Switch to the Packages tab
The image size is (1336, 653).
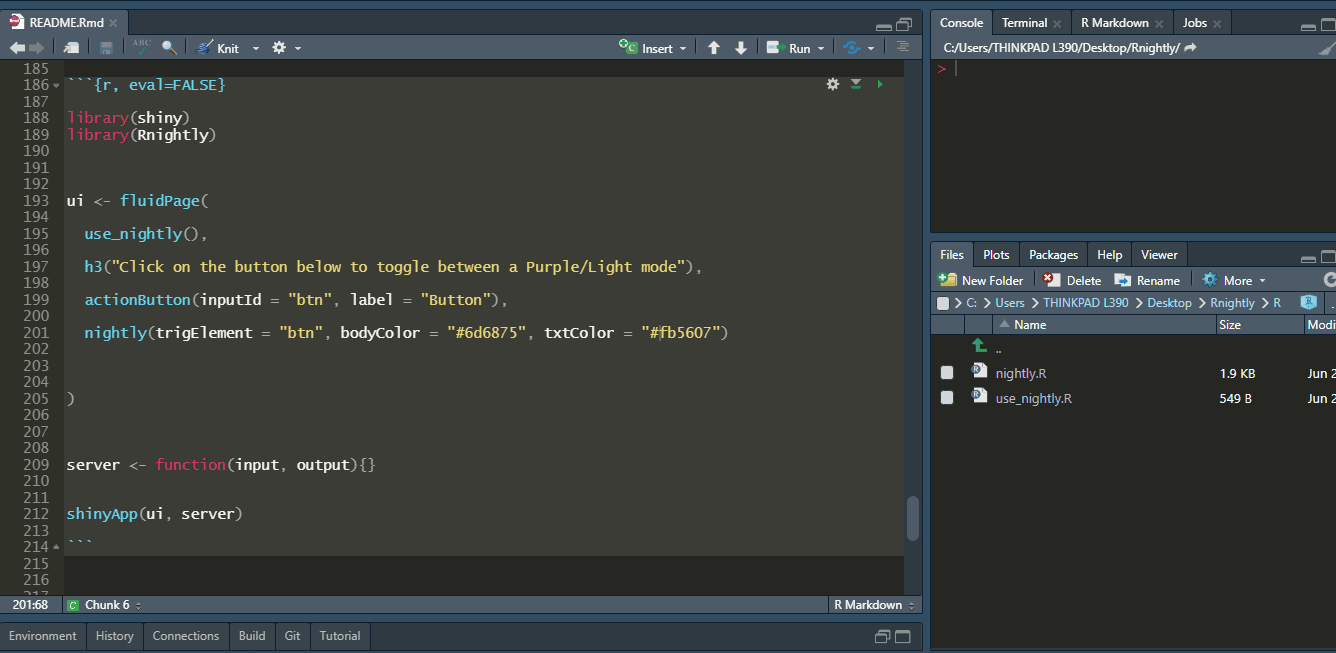[x=1053, y=255]
